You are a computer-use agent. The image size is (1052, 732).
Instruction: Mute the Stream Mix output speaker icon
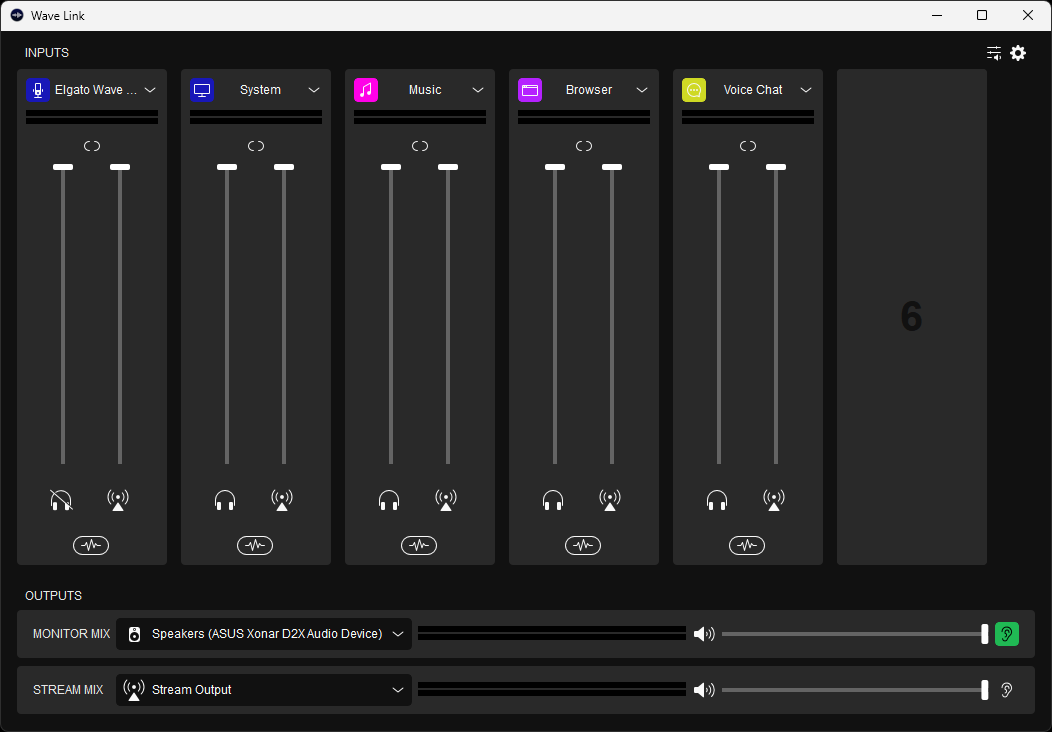click(x=704, y=690)
